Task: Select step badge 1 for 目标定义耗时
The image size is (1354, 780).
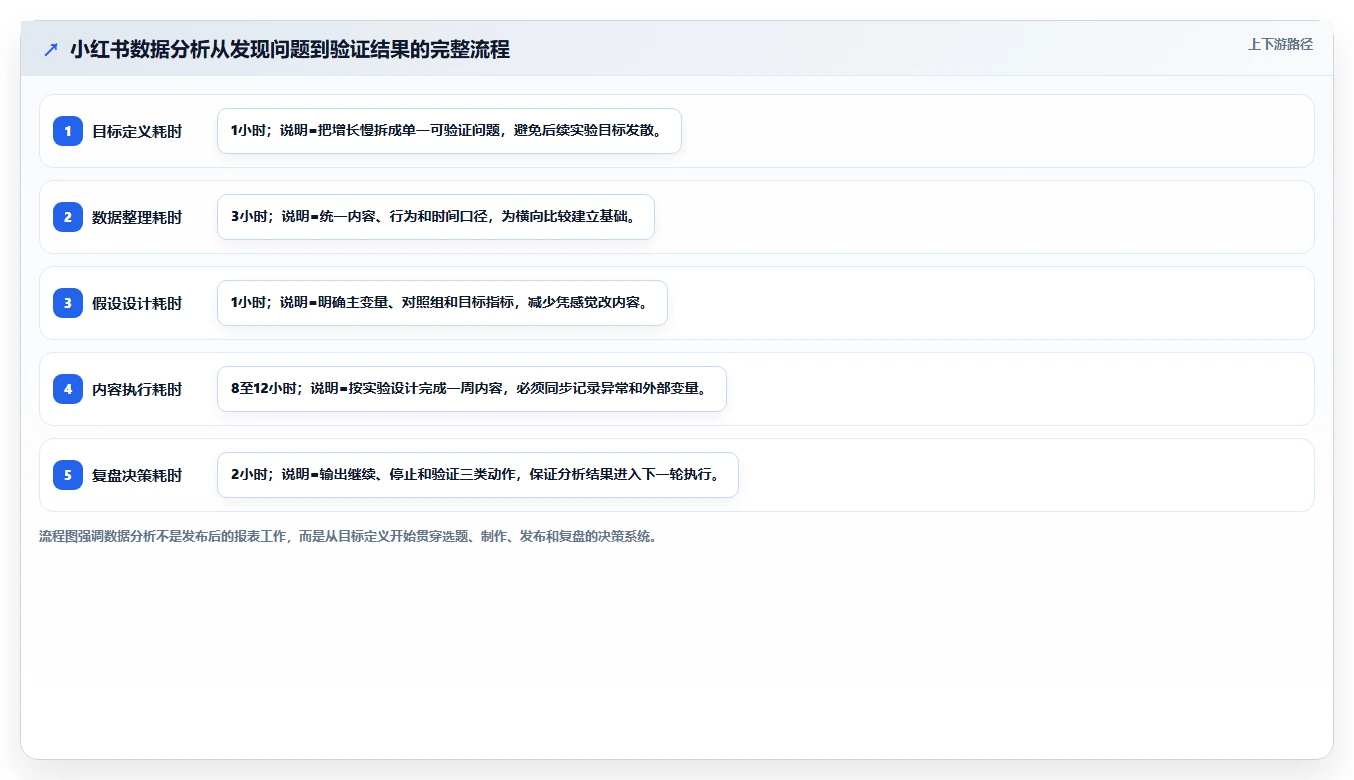Action: pyautogui.click(x=68, y=131)
